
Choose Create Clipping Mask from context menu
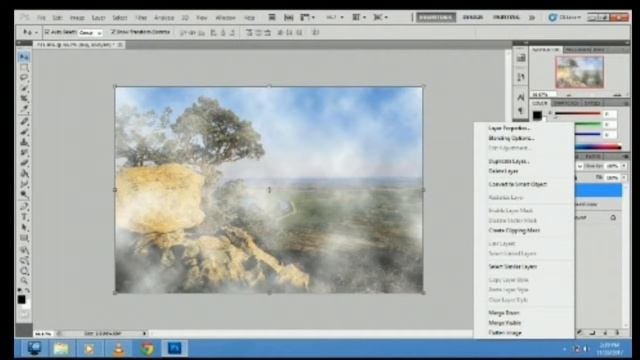[514, 230]
